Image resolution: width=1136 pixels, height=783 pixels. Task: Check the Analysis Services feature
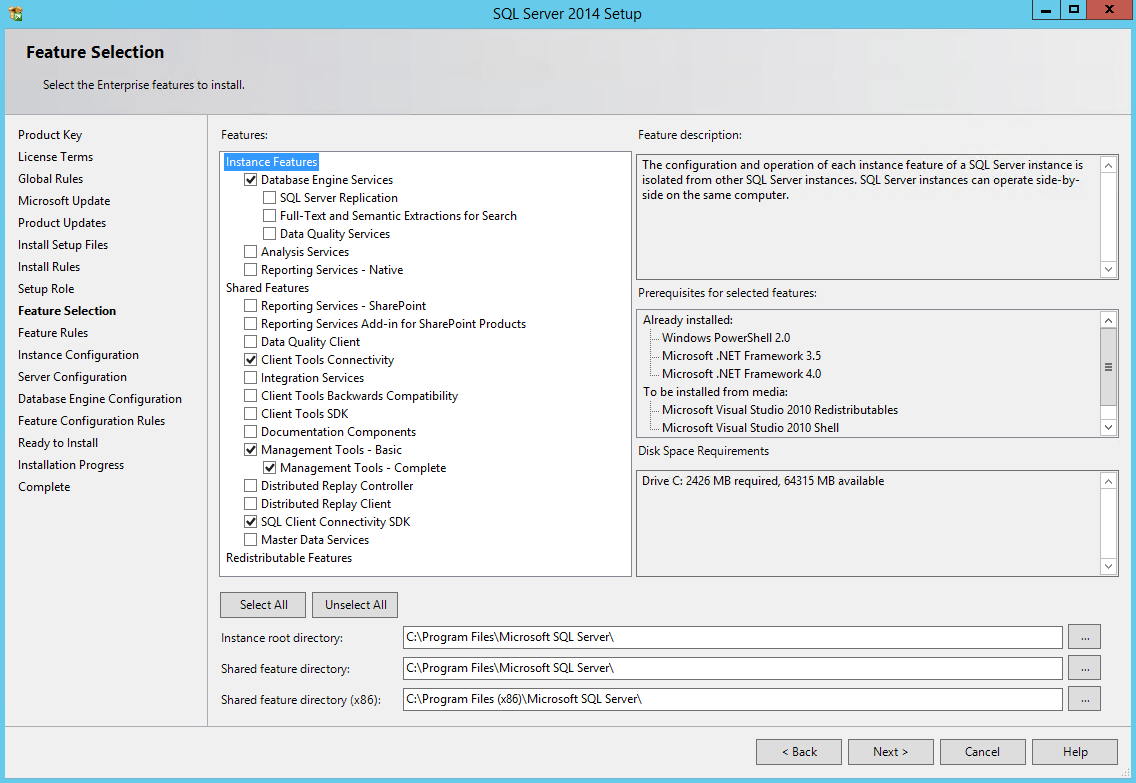point(250,251)
